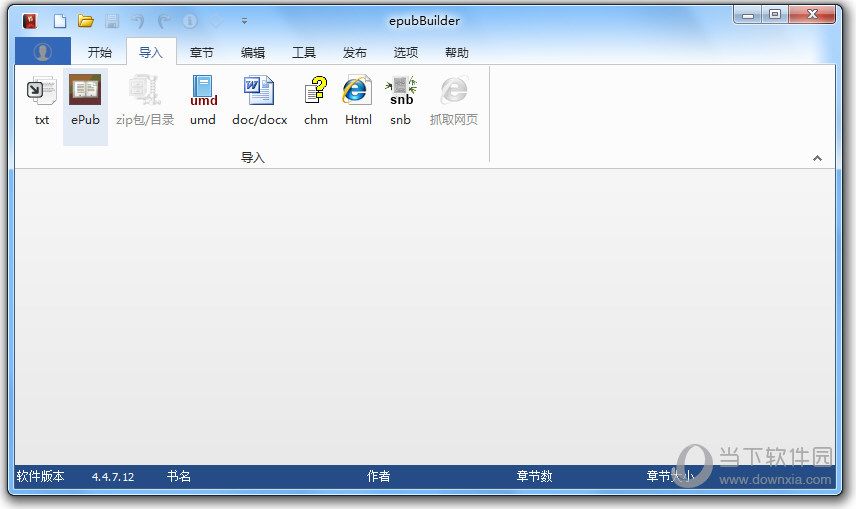
Task: Import a txt file
Action: 41,103
